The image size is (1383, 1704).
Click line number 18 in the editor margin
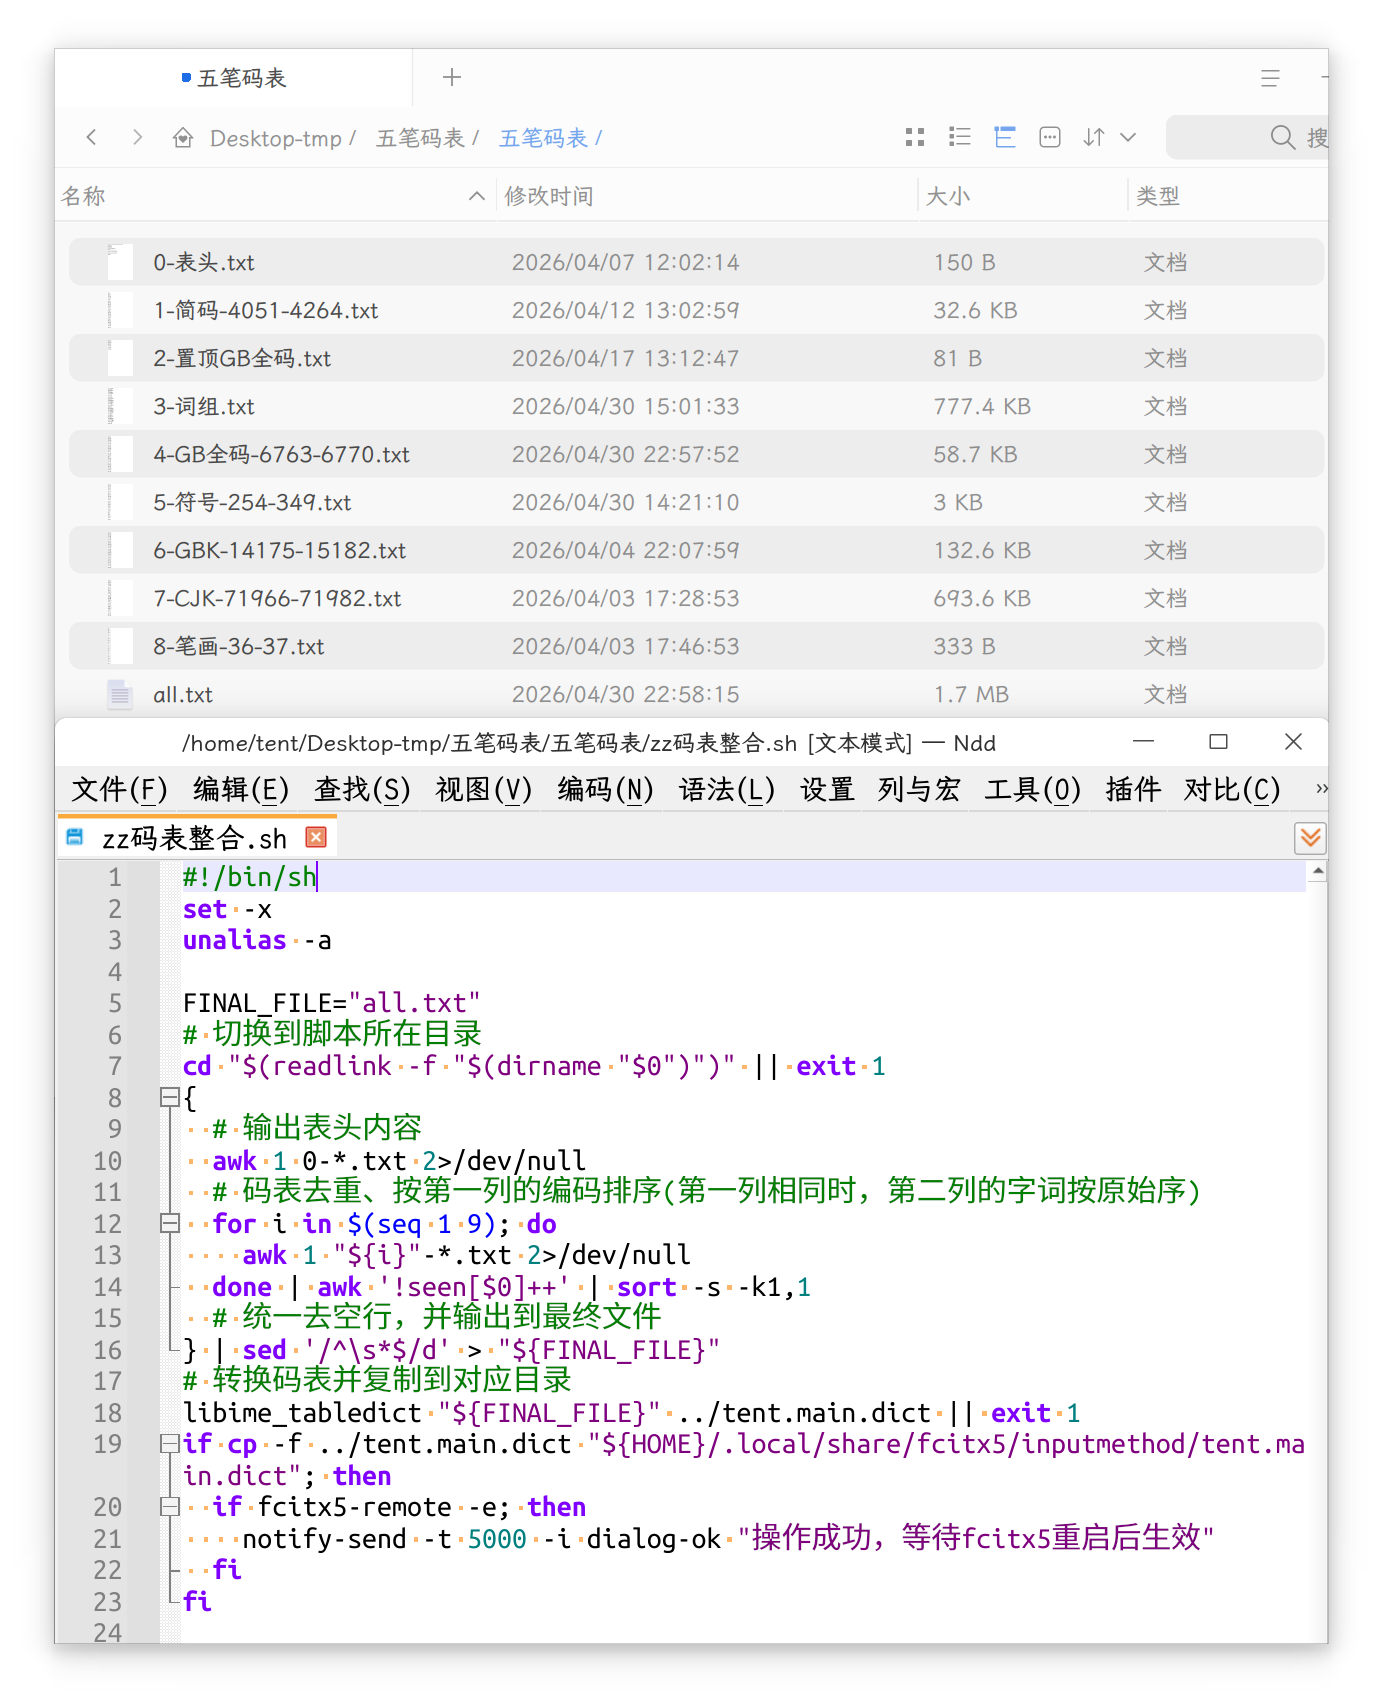(108, 1413)
